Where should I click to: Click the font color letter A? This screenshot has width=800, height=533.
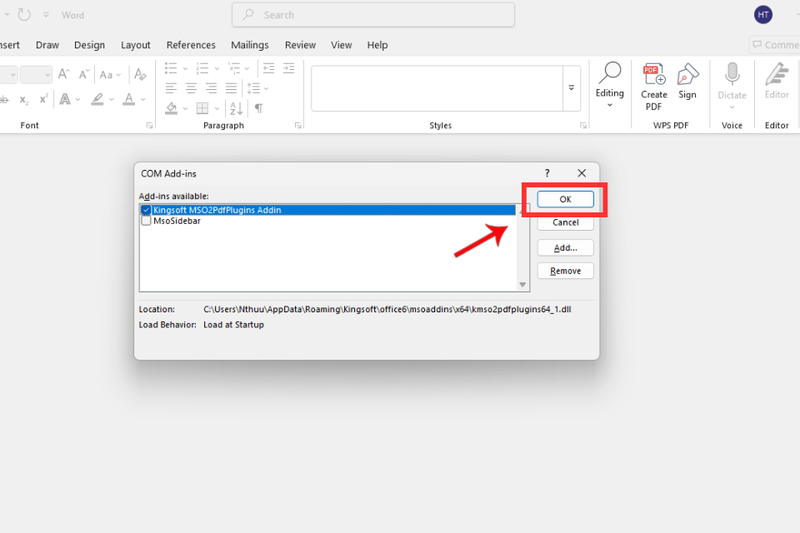(x=129, y=99)
